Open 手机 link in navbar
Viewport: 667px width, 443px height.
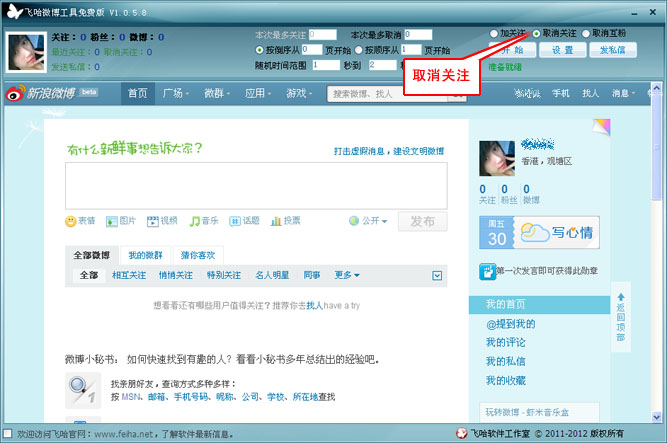point(561,93)
